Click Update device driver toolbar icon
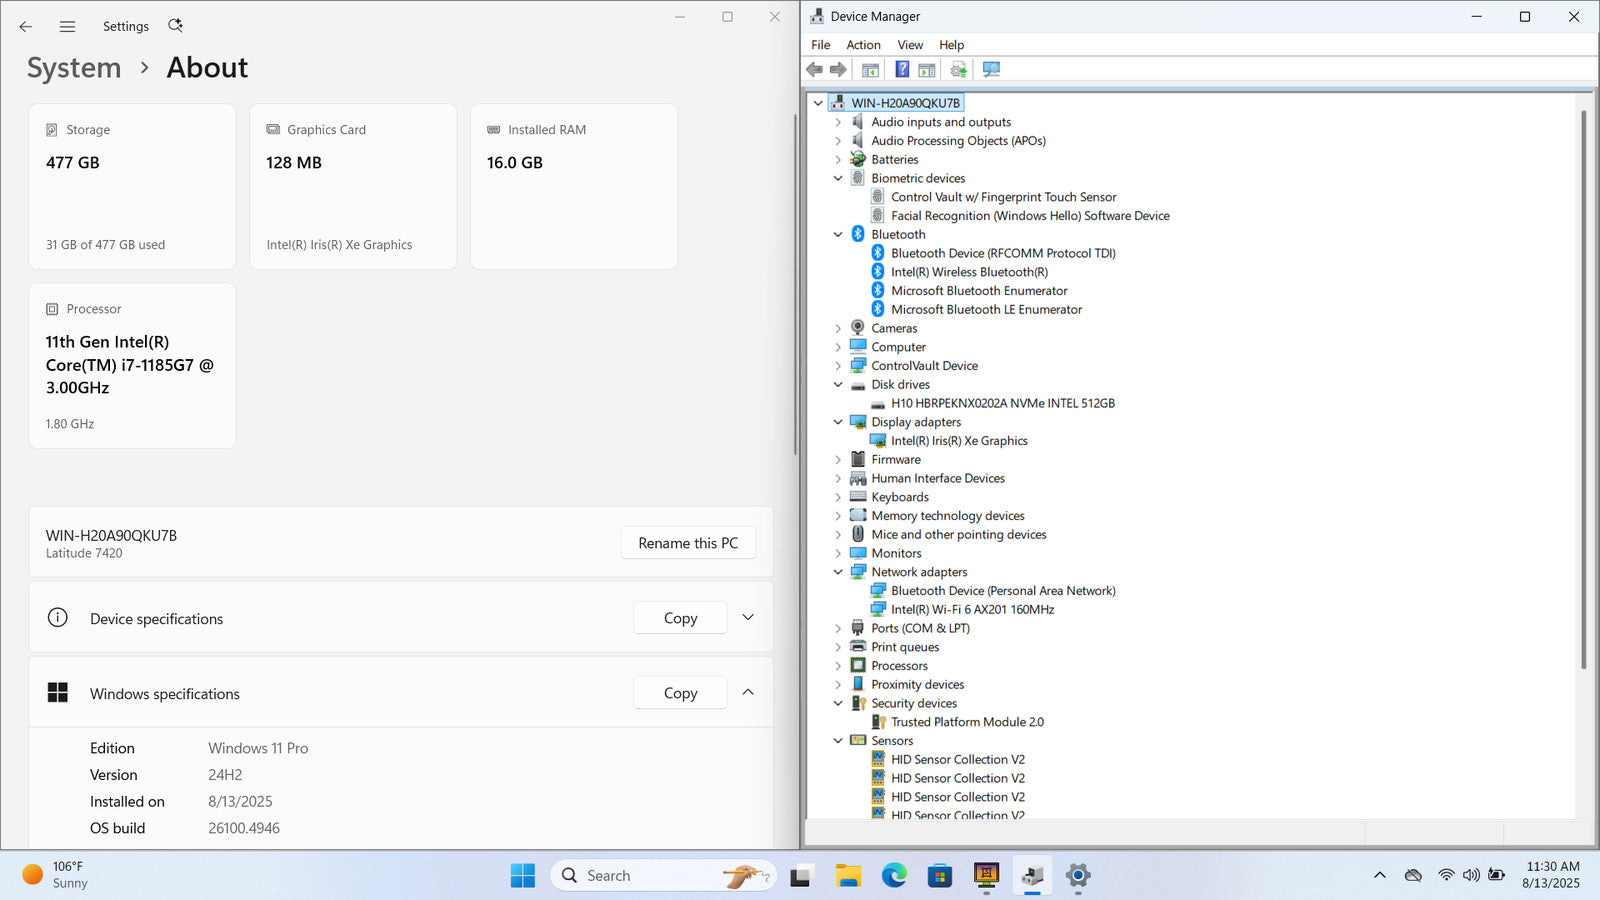 coord(959,70)
